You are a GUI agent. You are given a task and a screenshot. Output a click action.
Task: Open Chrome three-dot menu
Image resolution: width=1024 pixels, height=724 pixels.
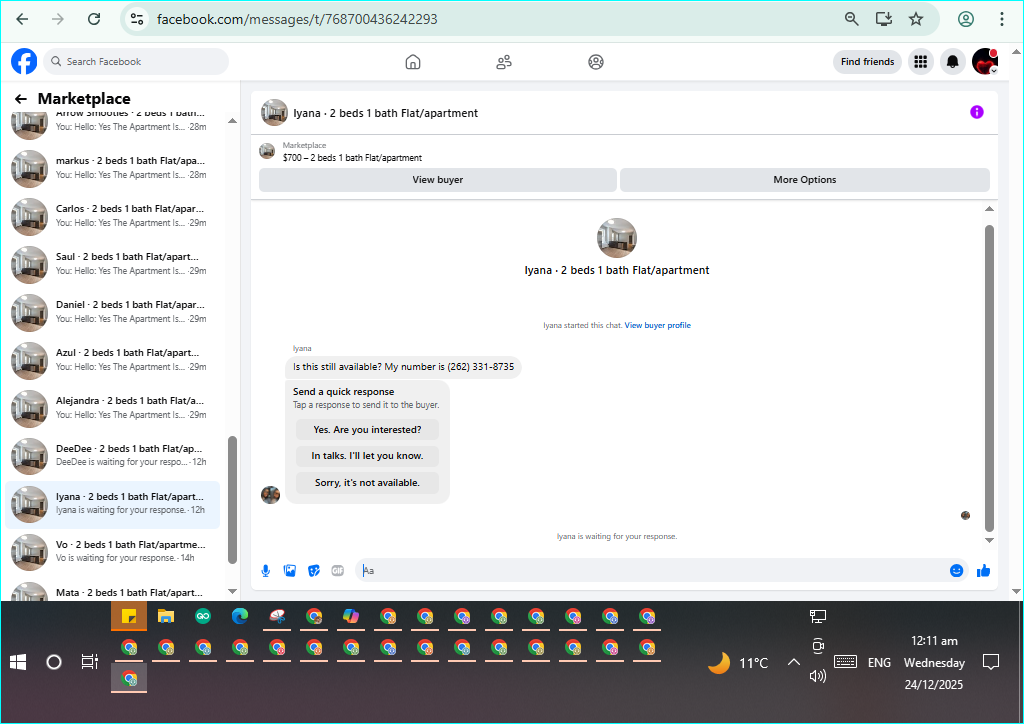1001,19
